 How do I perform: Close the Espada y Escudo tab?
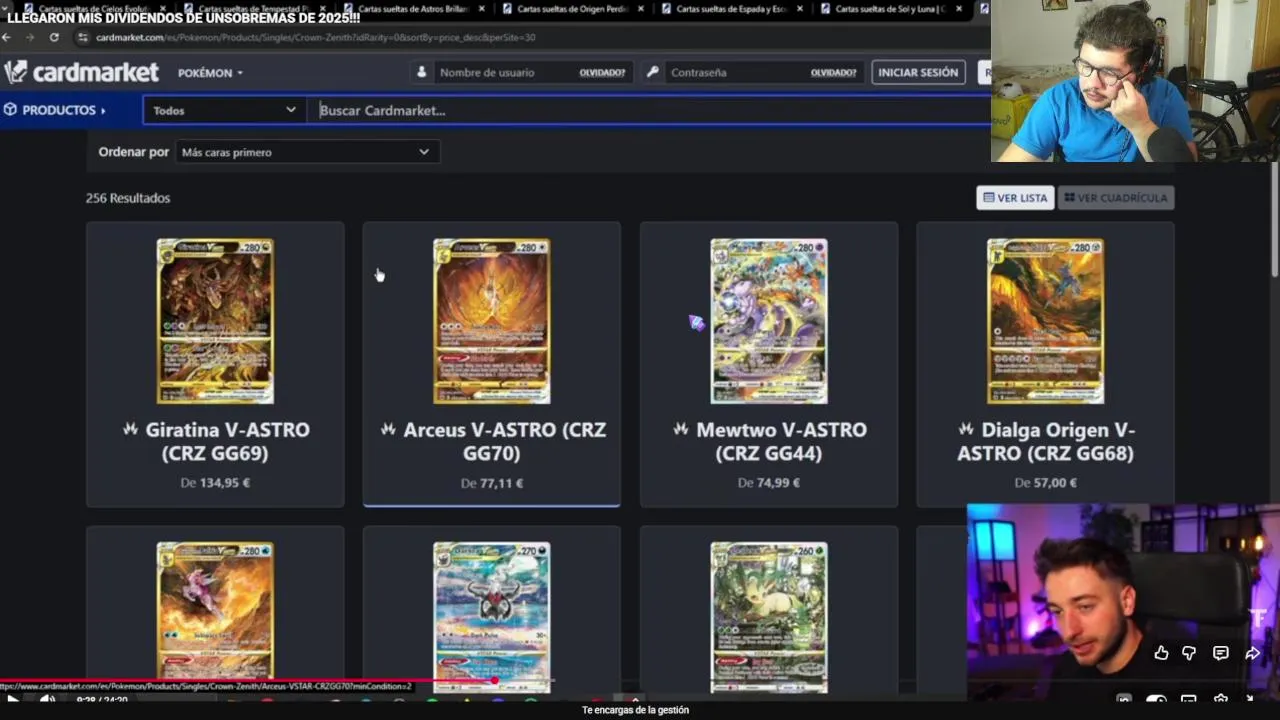tap(800, 9)
